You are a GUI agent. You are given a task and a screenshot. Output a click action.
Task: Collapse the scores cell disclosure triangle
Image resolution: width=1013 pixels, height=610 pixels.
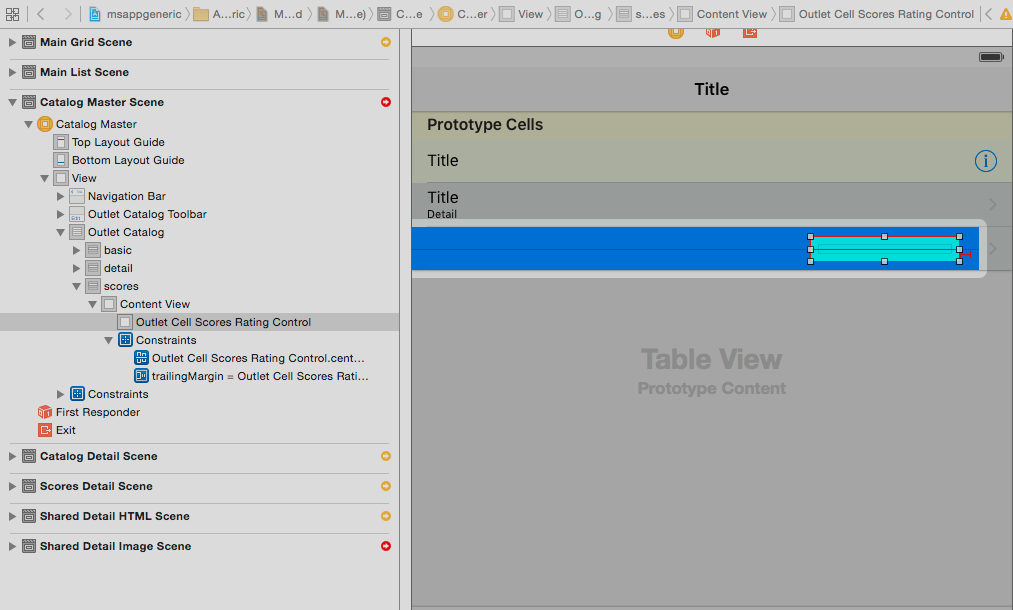77,286
